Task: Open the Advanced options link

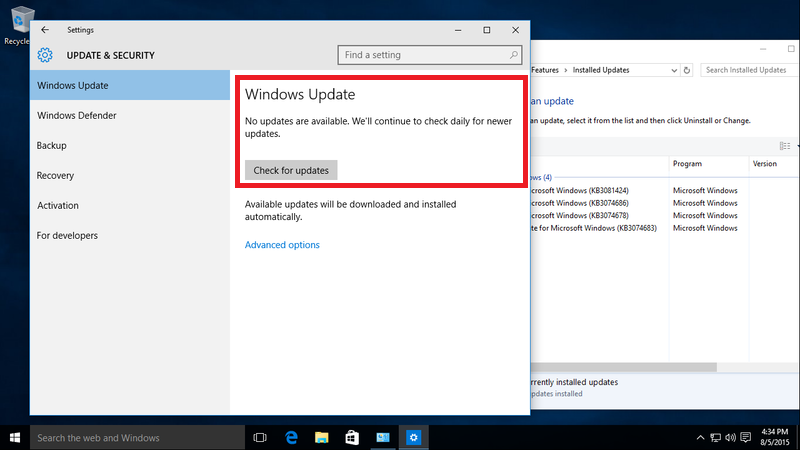Action: tap(282, 245)
